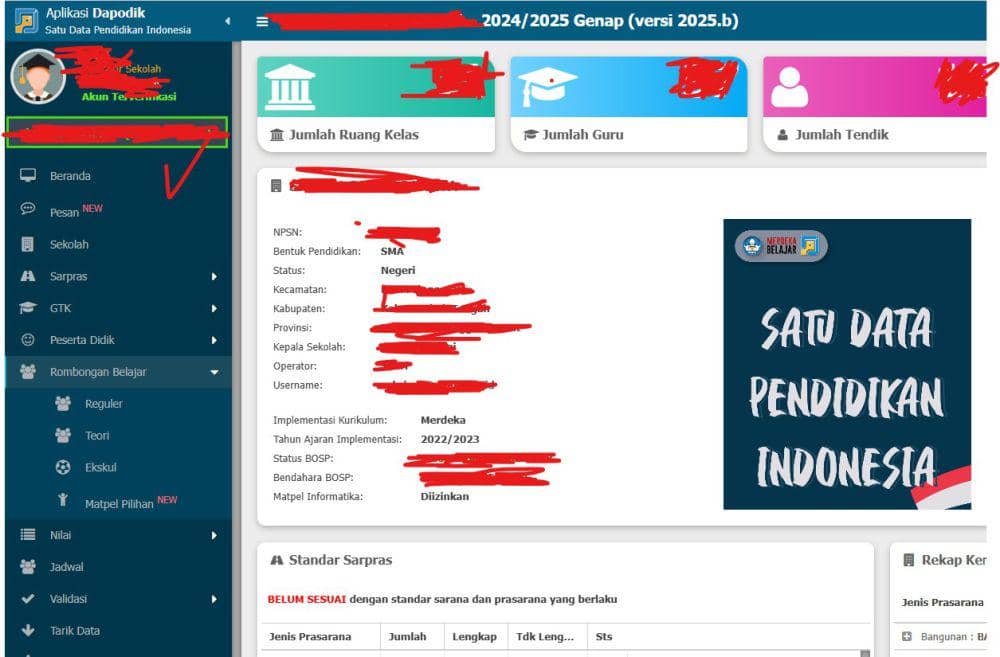Screen dimensions: 1000x657
Task: Click the Akun Terverifikasi label
Action: pos(129,97)
